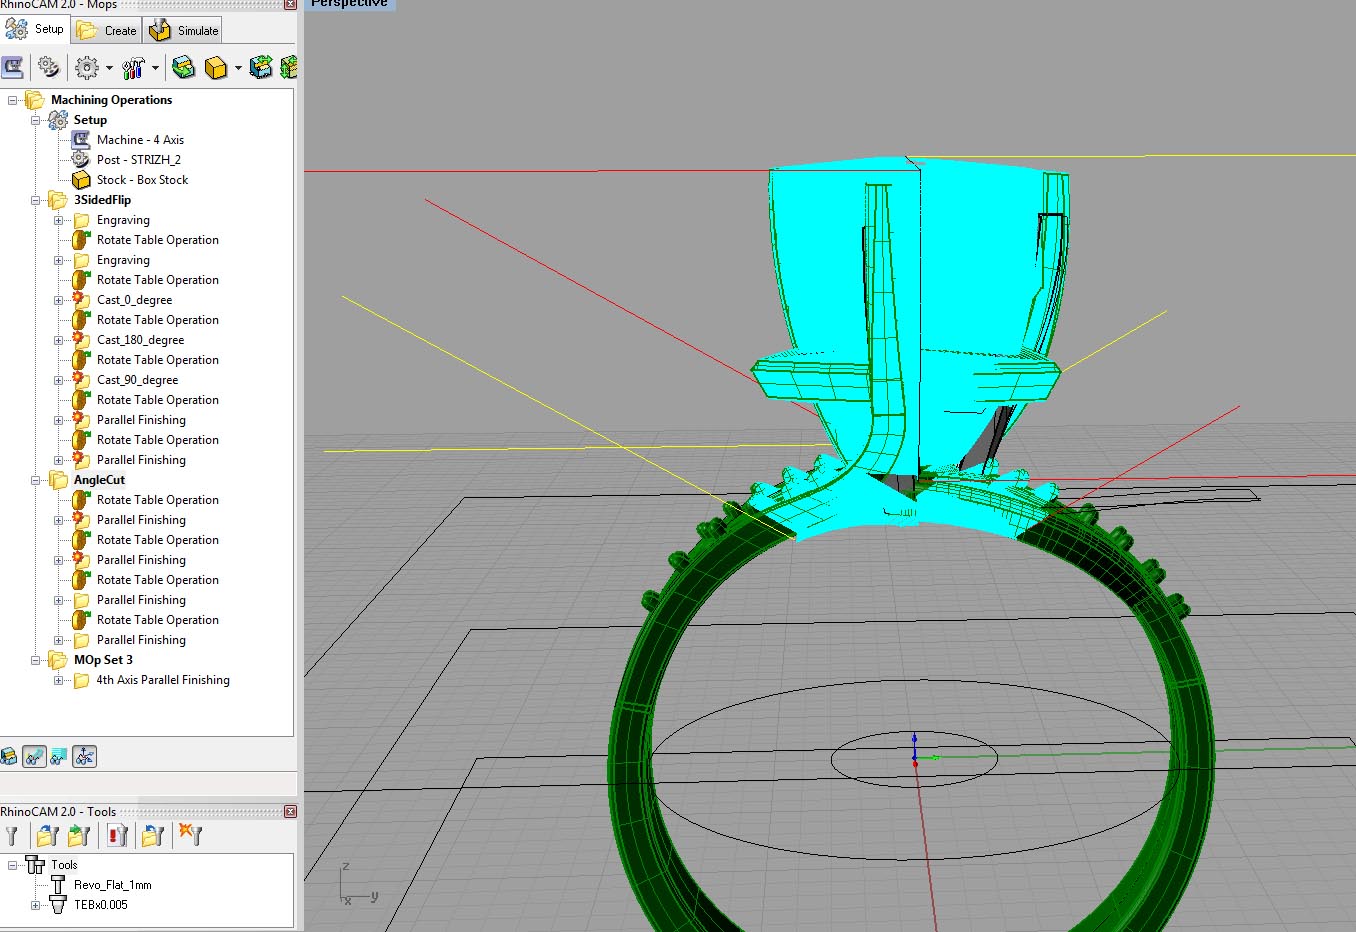The image size is (1356, 932).
Task: Open the blue-and-green align part icon
Action: 262,67
